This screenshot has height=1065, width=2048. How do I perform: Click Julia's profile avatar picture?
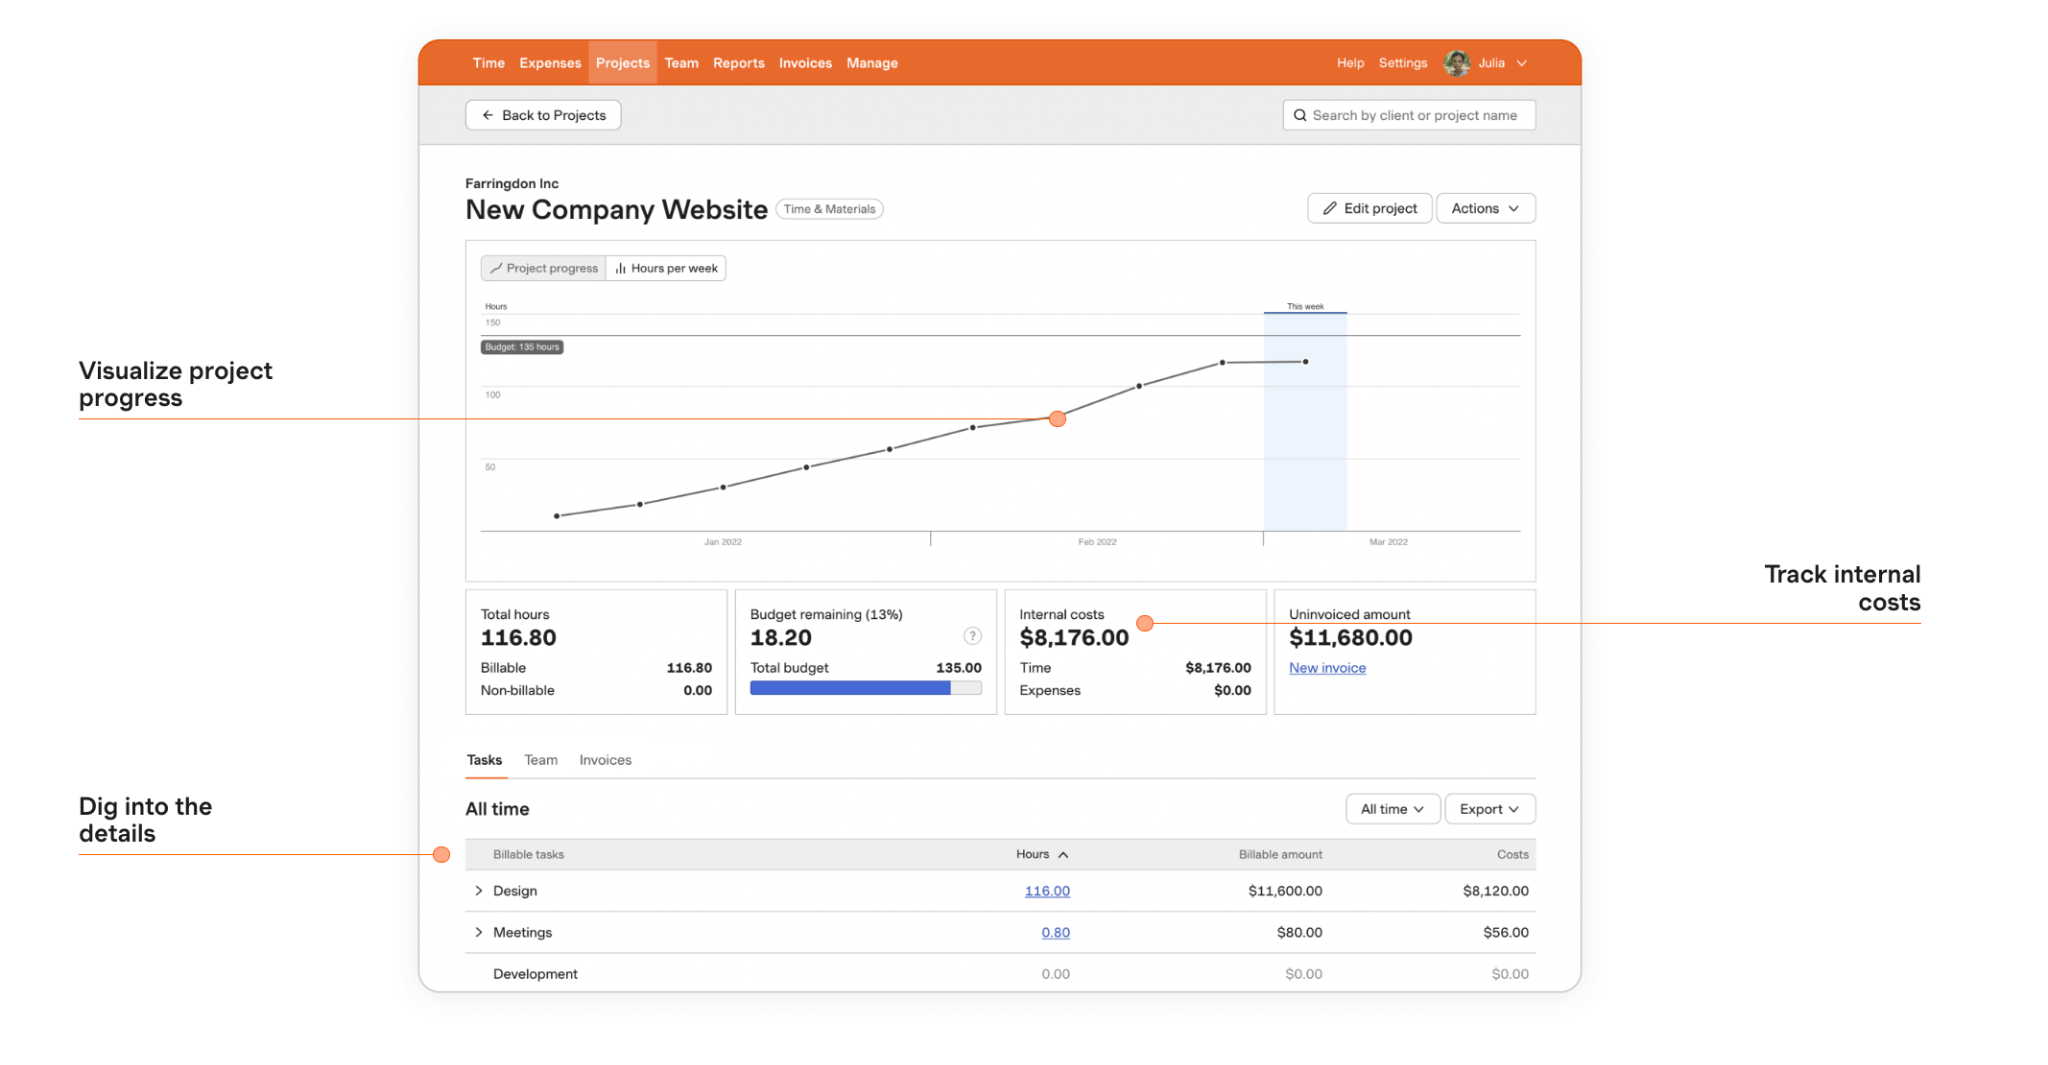click(x=1456, y=63)
